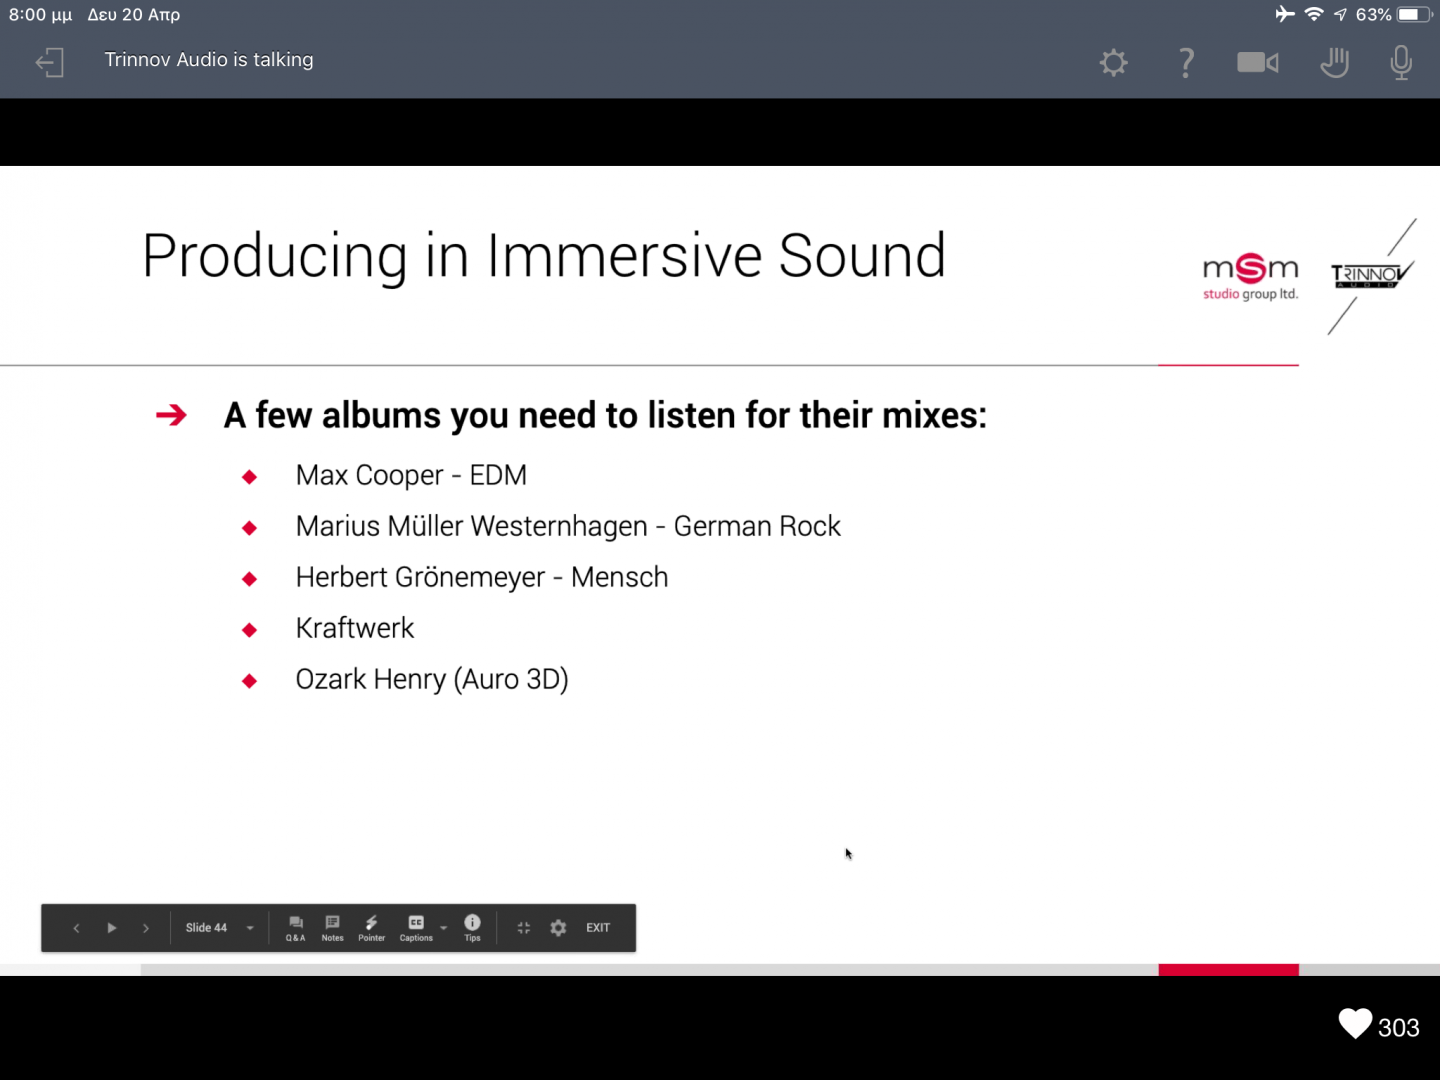
Task: Expand the Slide 44 dropdown
Action: click(250, 928)
